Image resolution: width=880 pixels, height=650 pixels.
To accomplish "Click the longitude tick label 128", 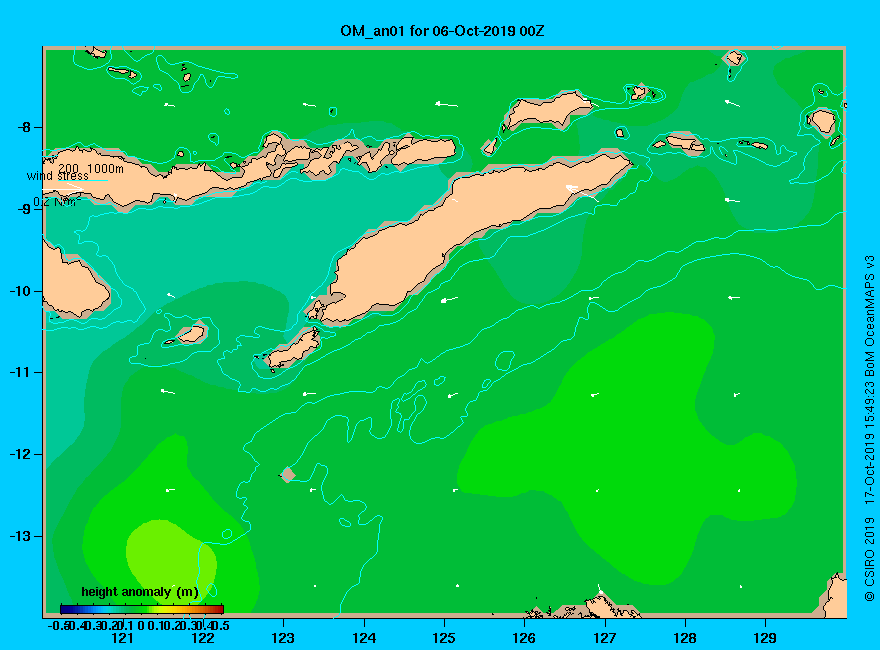I will tap(685, 638).
